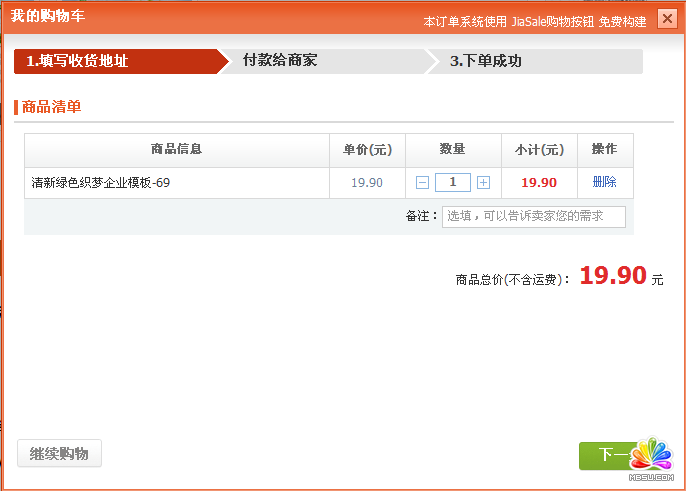The width and height of the screenshot is (686, 491).
Task: Increase quantity with the plus icon
Action: [484, 182]
